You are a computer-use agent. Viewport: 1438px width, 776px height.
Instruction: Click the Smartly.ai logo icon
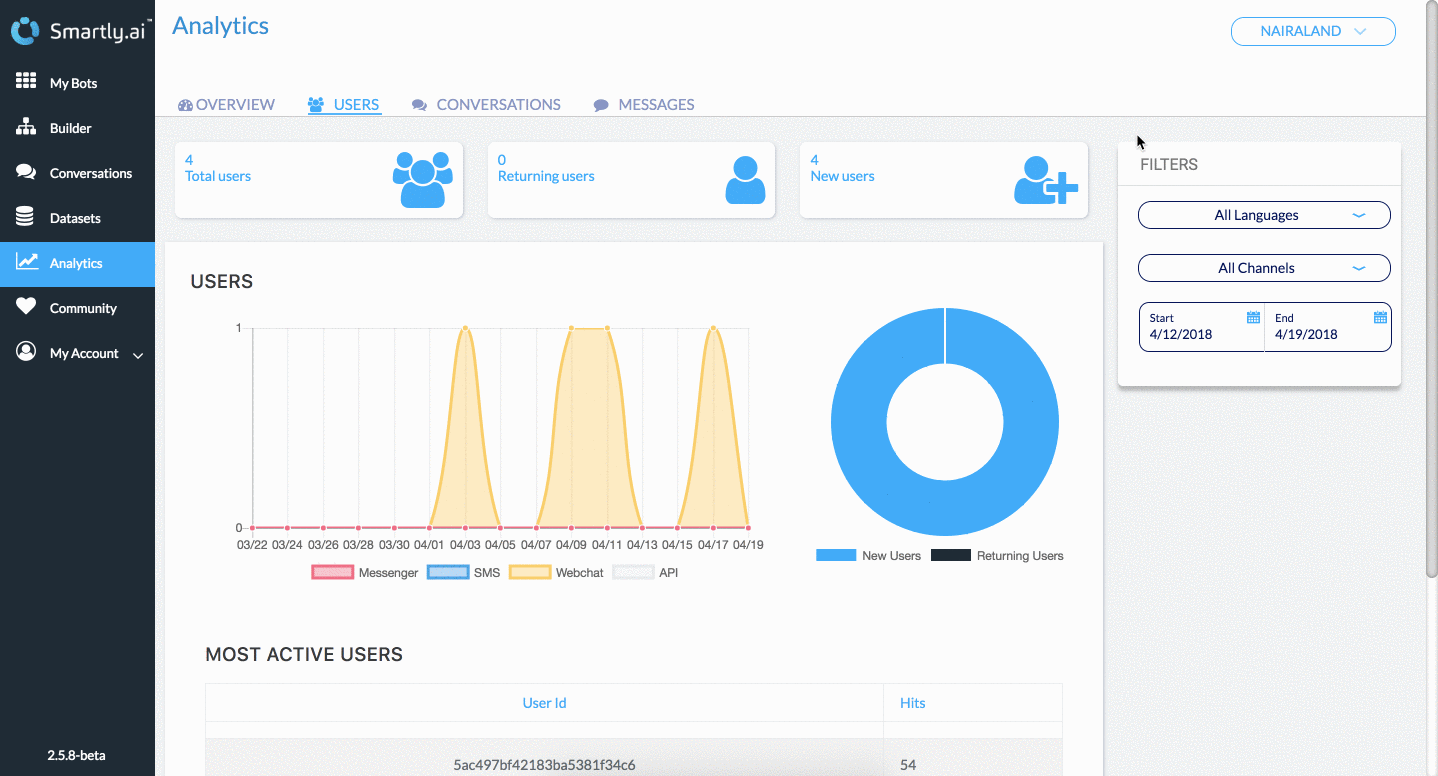[x=25, y=31]
